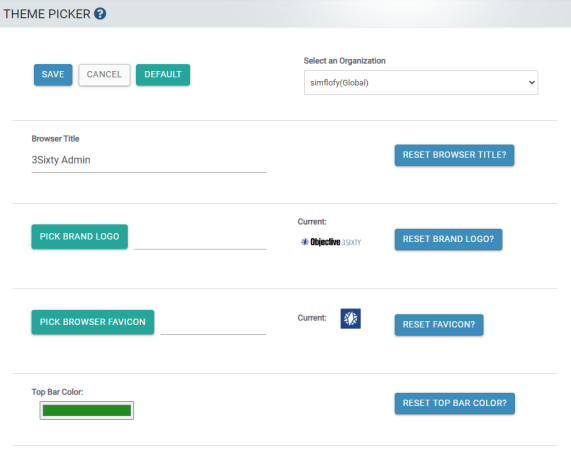Click the Objective 3Sixty brand logo
Image resolution: width=571 pixels, height=450 pixels.
pos(331,242)
